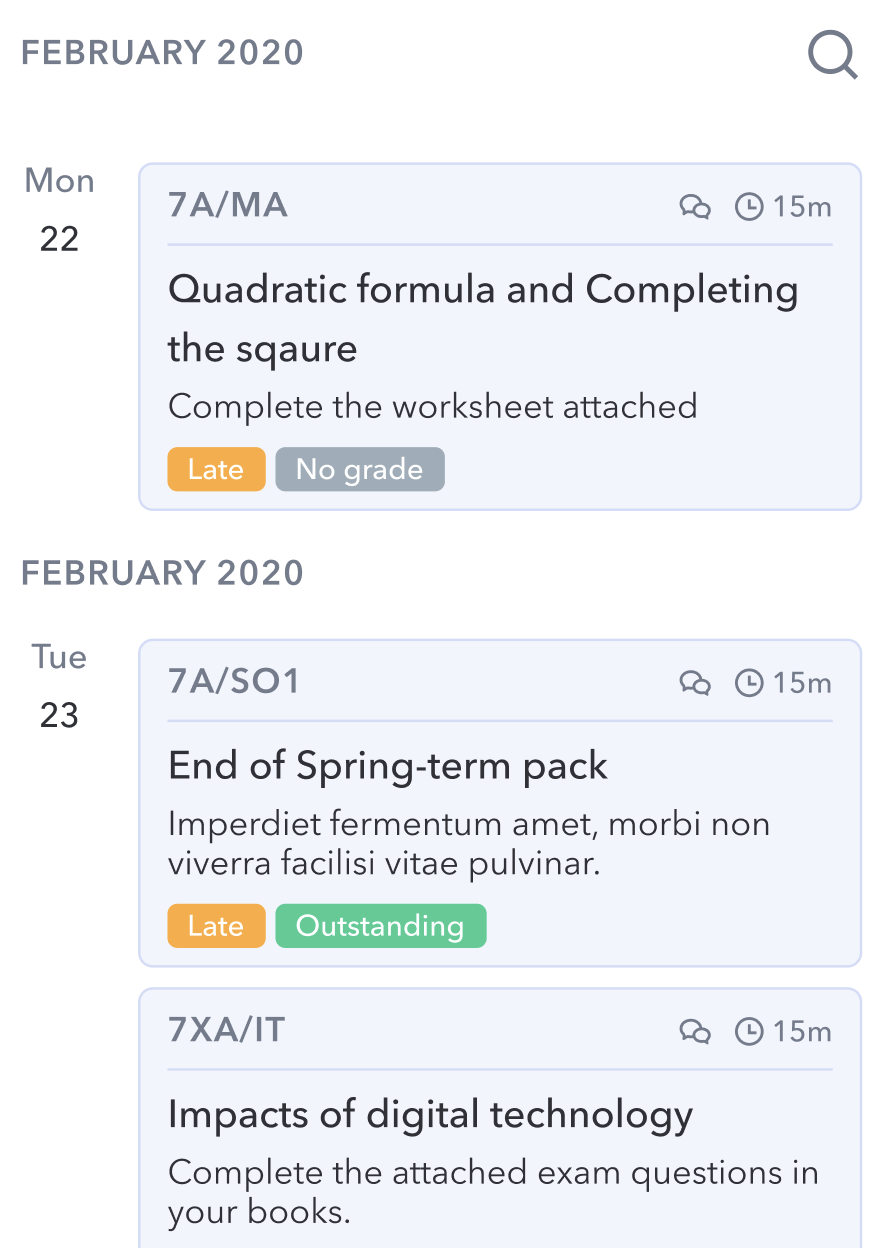This screenshot has width=890, height=1248.
Task: Click the No grade tag
Action: [359, 469]
